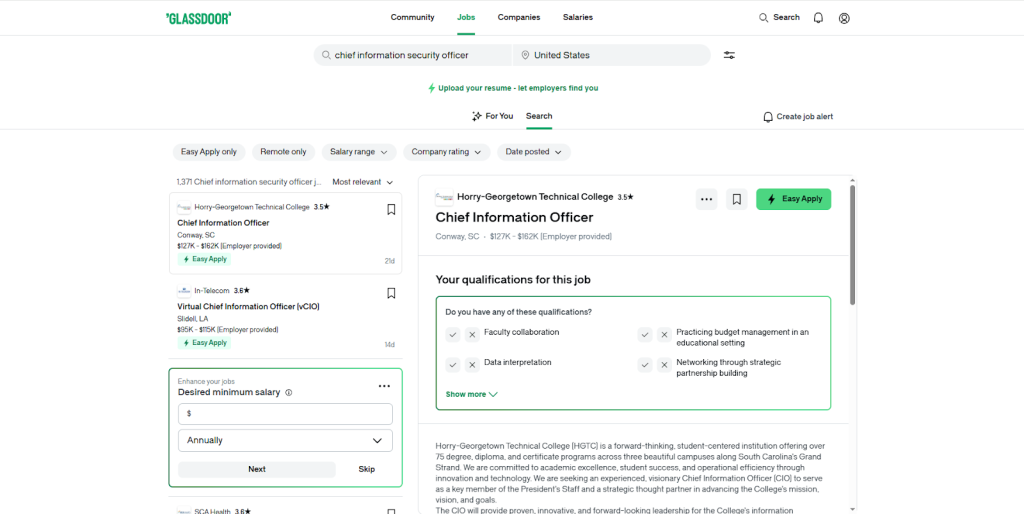Skip the desired salary prompt

(x=367, y=470)
